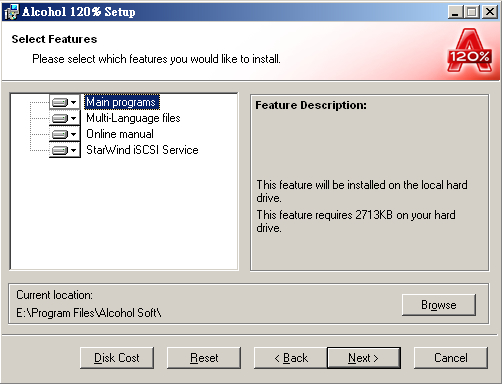The height and width of the screenshot is (384, 502).
Task: Click the Browse button
Action: pyautogui.click(x=439, y=305)
